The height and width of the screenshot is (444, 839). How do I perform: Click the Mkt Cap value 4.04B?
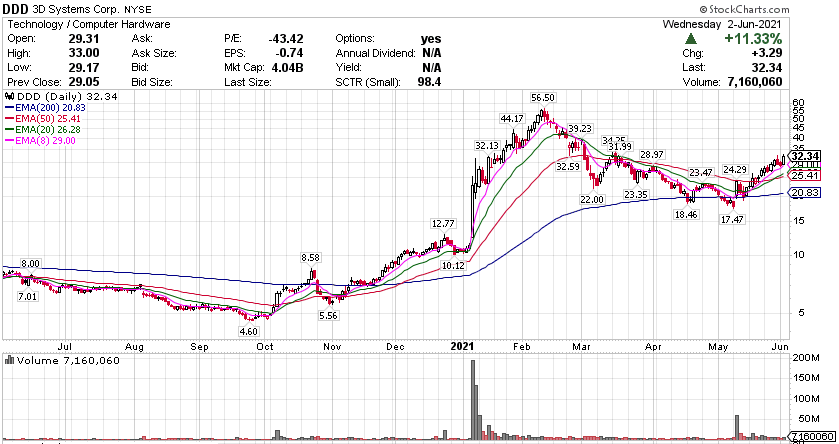pos(289,67)
